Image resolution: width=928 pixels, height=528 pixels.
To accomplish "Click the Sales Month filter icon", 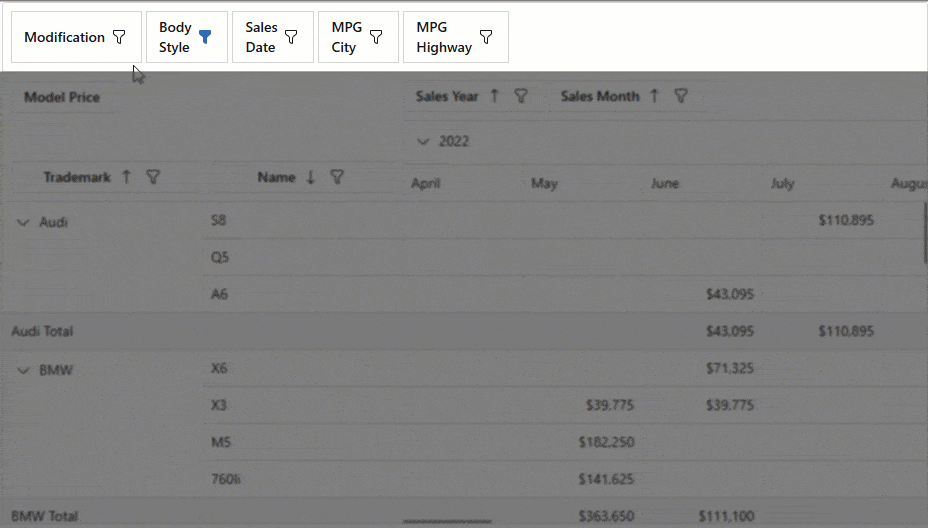I will 681,96.
